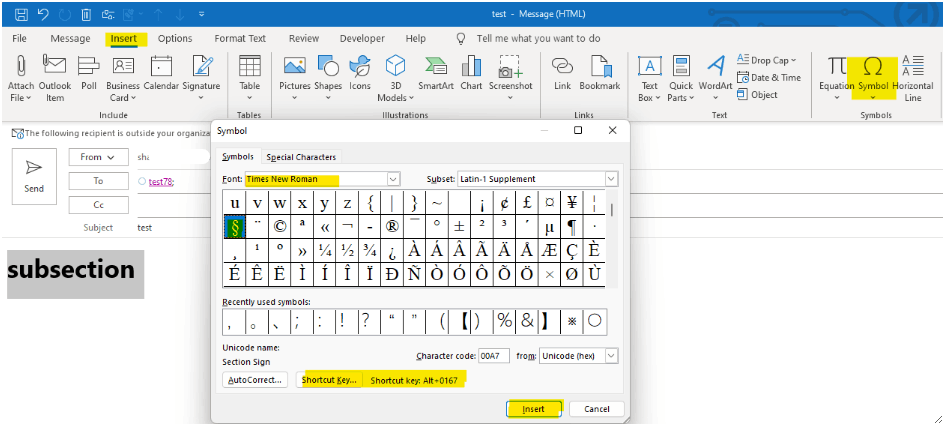Open the Signature tool in ribbon

(x=204, y=68)
